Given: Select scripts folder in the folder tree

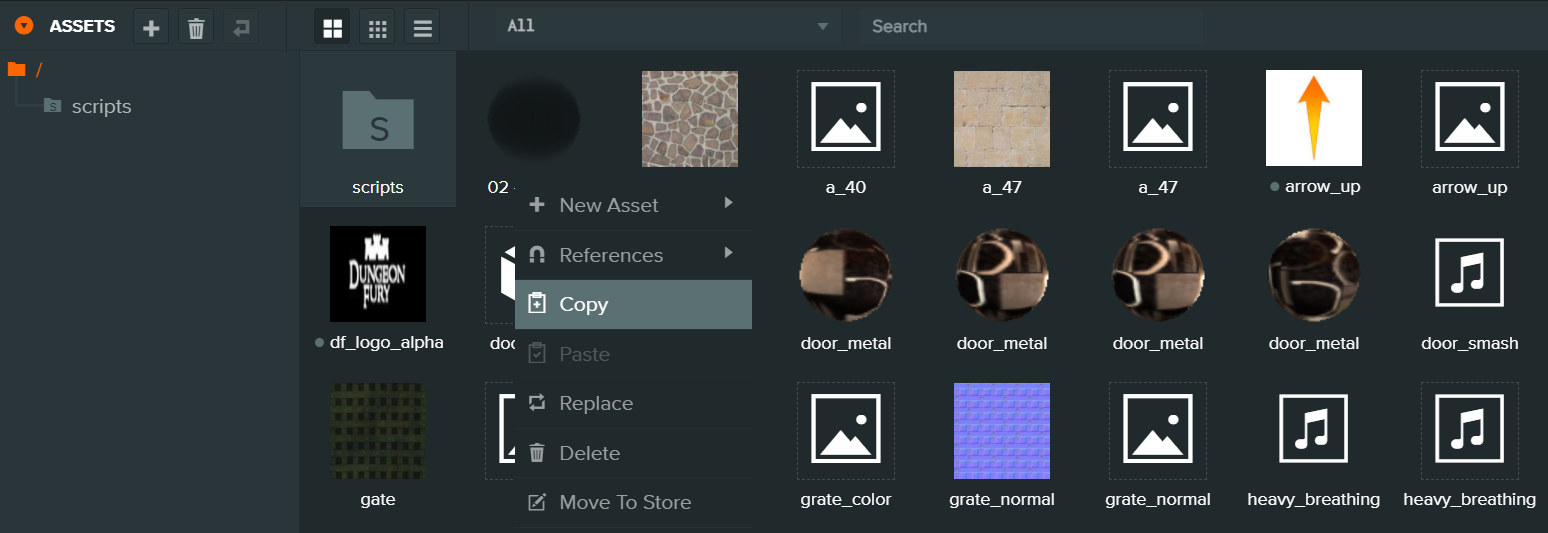Looking at the screenshot, I should 88,106.
